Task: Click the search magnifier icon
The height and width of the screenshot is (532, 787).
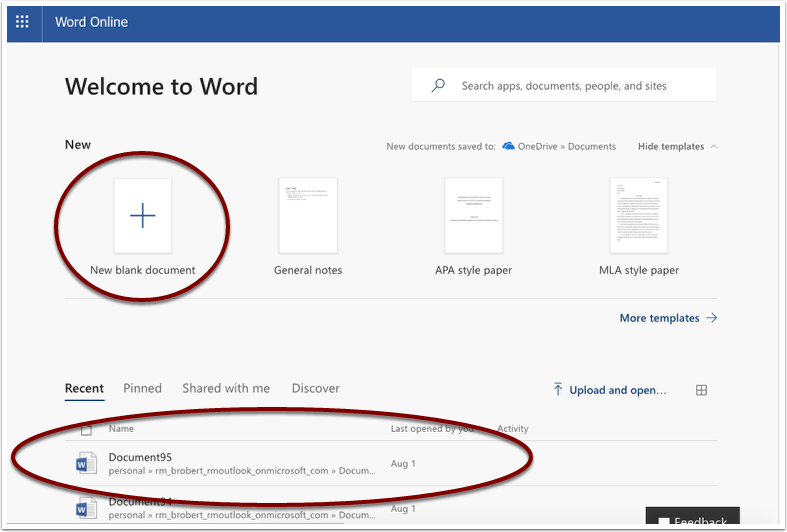Action: pos(438,85)
